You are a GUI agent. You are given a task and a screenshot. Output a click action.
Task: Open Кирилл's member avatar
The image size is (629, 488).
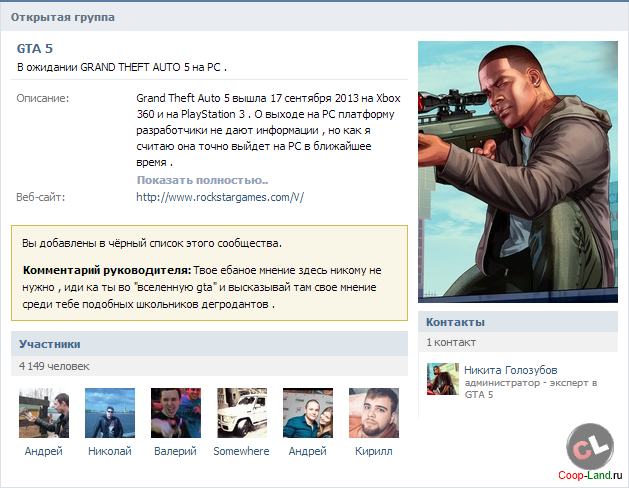click(x=374, y=413)
